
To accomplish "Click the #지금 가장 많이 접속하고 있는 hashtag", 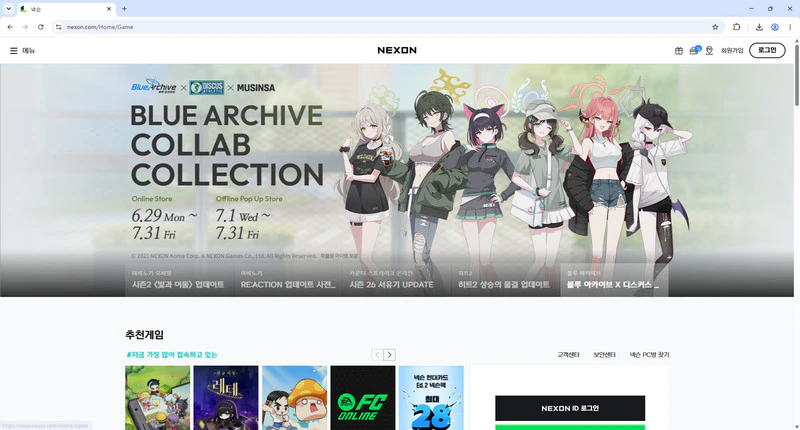I will (x=172, y=355).
